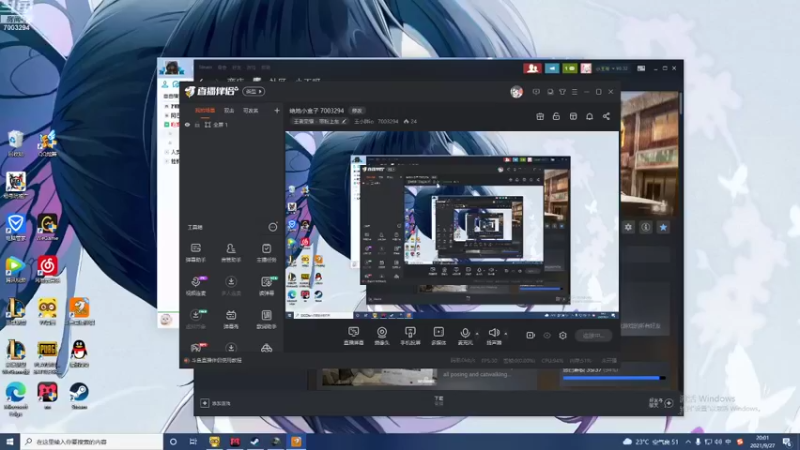The height and width of the screenshot is (450, 800).
Task: Open the PUBG desktop shortcut
Action: tap(47, 357)
